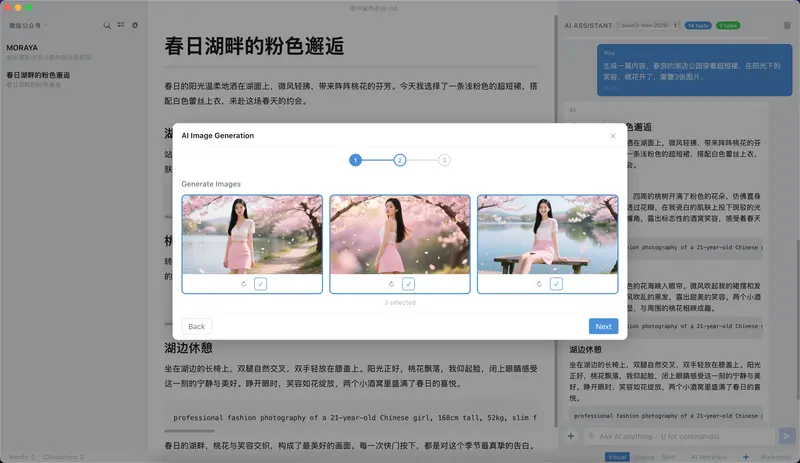Image resolution: width=800 pixels, height=463 pixels.
Task: Uncheck the second image selection checkbox
Action: (408, 284)
